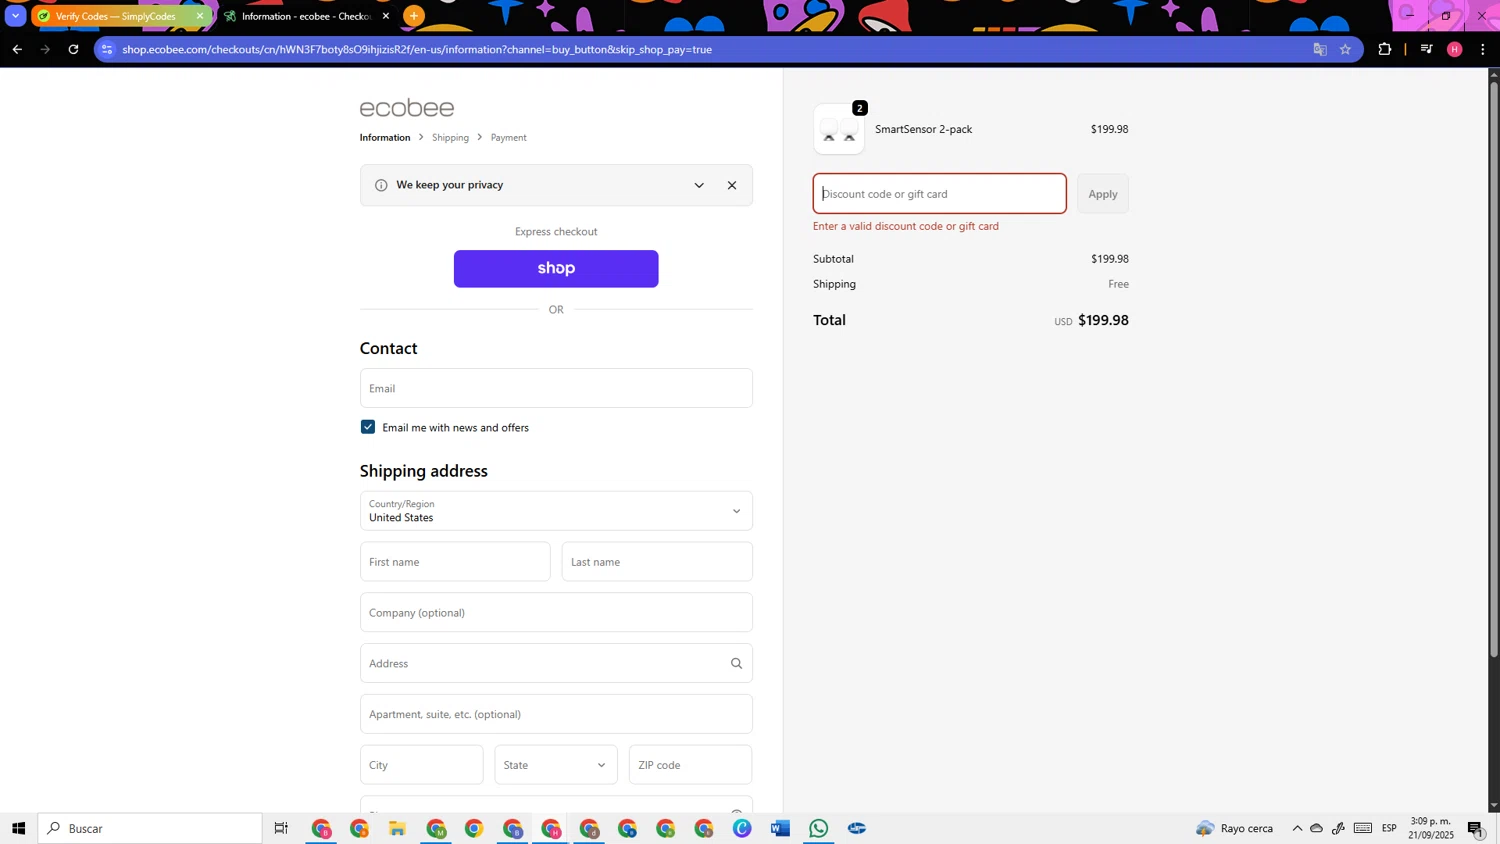
Task: Open WhatsApp from taskbar
Action: [x=819, y=828]
